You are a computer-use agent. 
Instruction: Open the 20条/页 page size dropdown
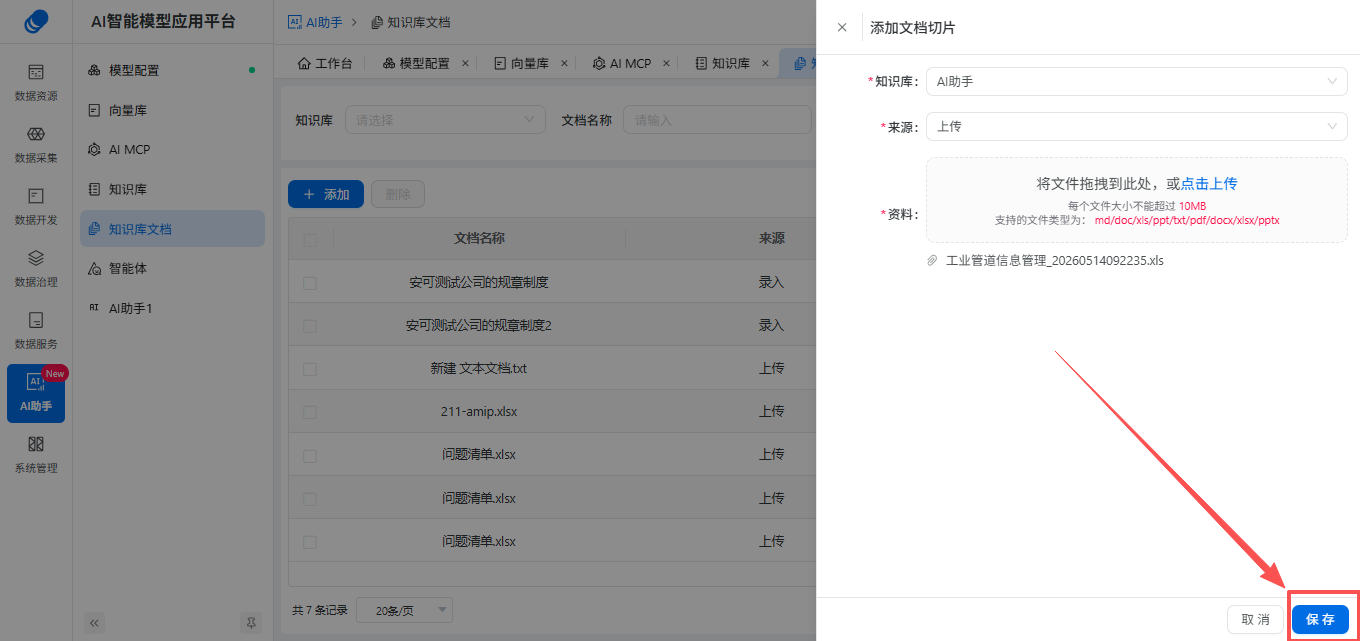404,610
